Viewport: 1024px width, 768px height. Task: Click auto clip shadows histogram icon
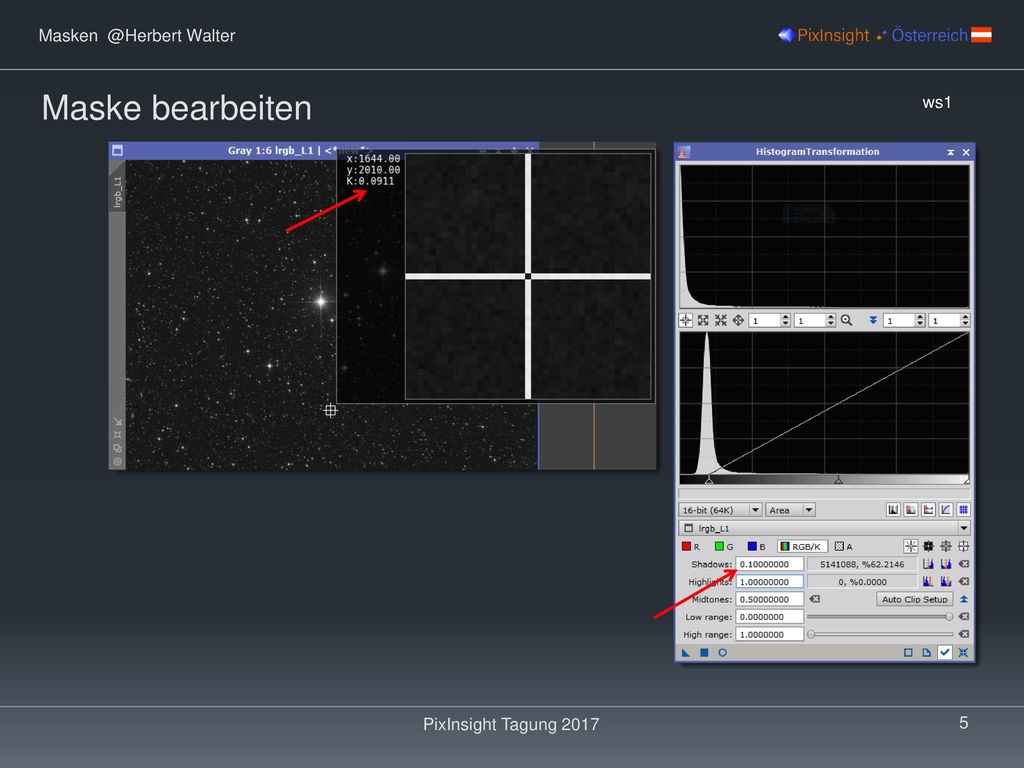click(x=929, y=564)
